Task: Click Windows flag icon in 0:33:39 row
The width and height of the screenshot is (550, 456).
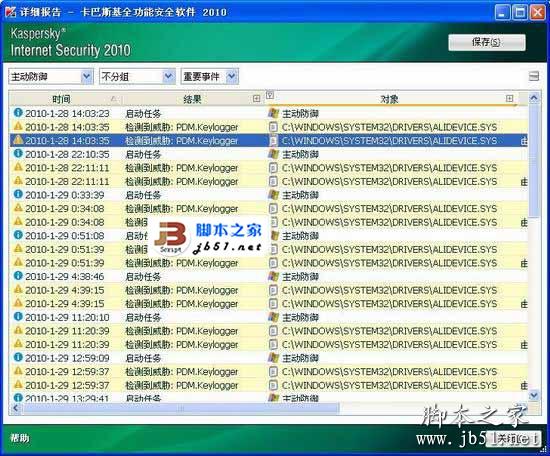Action: click(x=274, y=194)
